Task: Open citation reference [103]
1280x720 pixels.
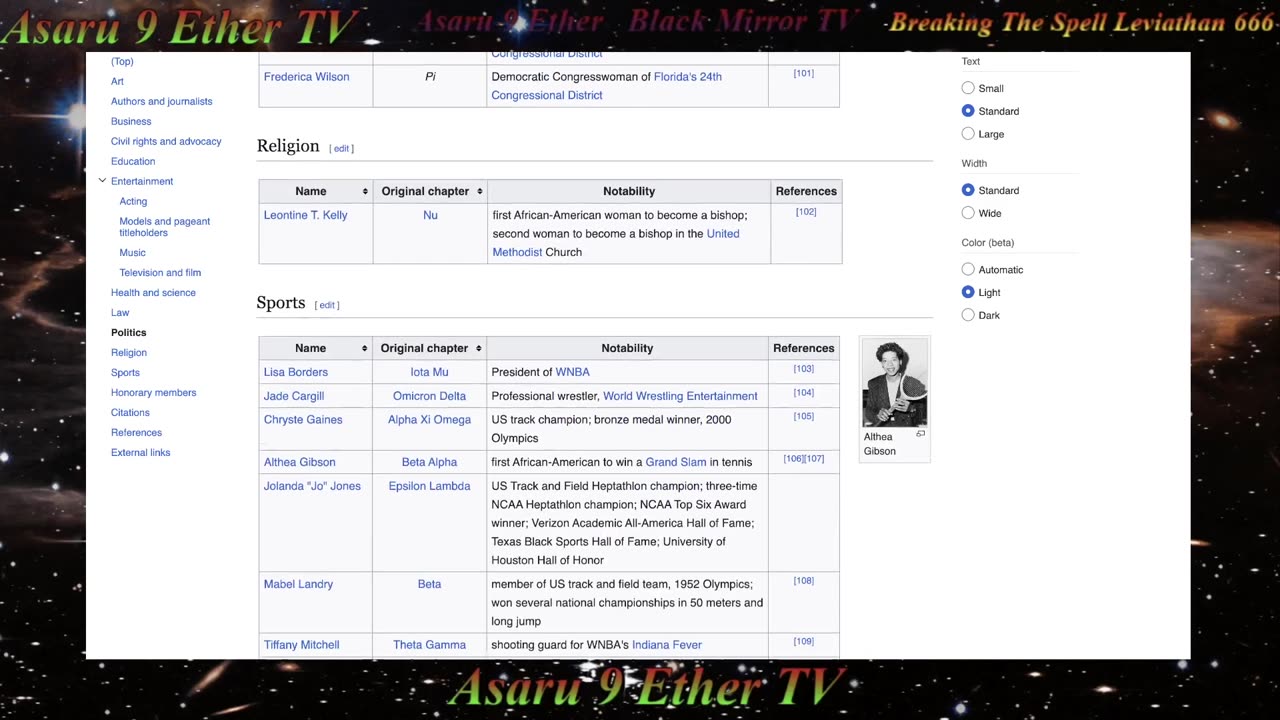Action: [x=803, y=369]
